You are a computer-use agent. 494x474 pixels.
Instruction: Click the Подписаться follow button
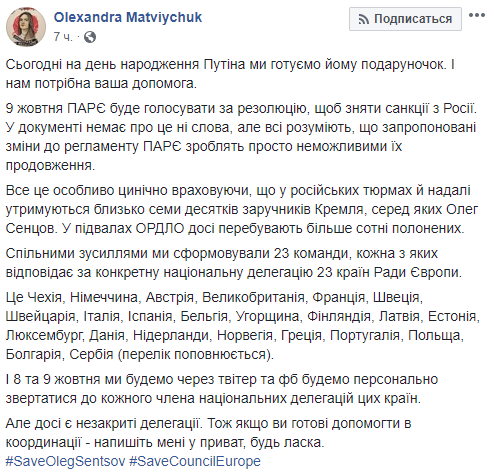[405, 19]
